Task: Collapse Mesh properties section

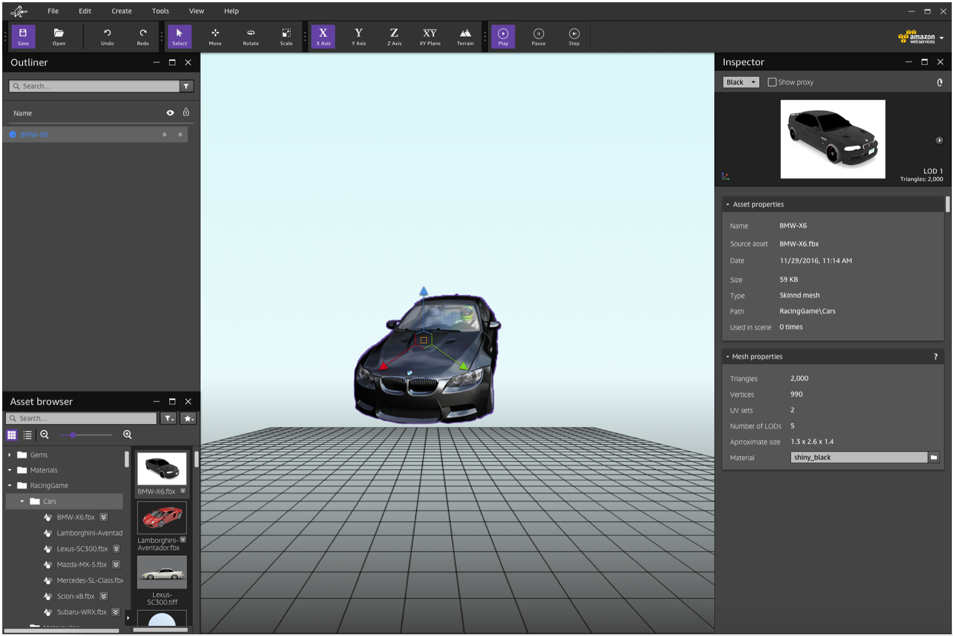Action: [x=728, y=356]
